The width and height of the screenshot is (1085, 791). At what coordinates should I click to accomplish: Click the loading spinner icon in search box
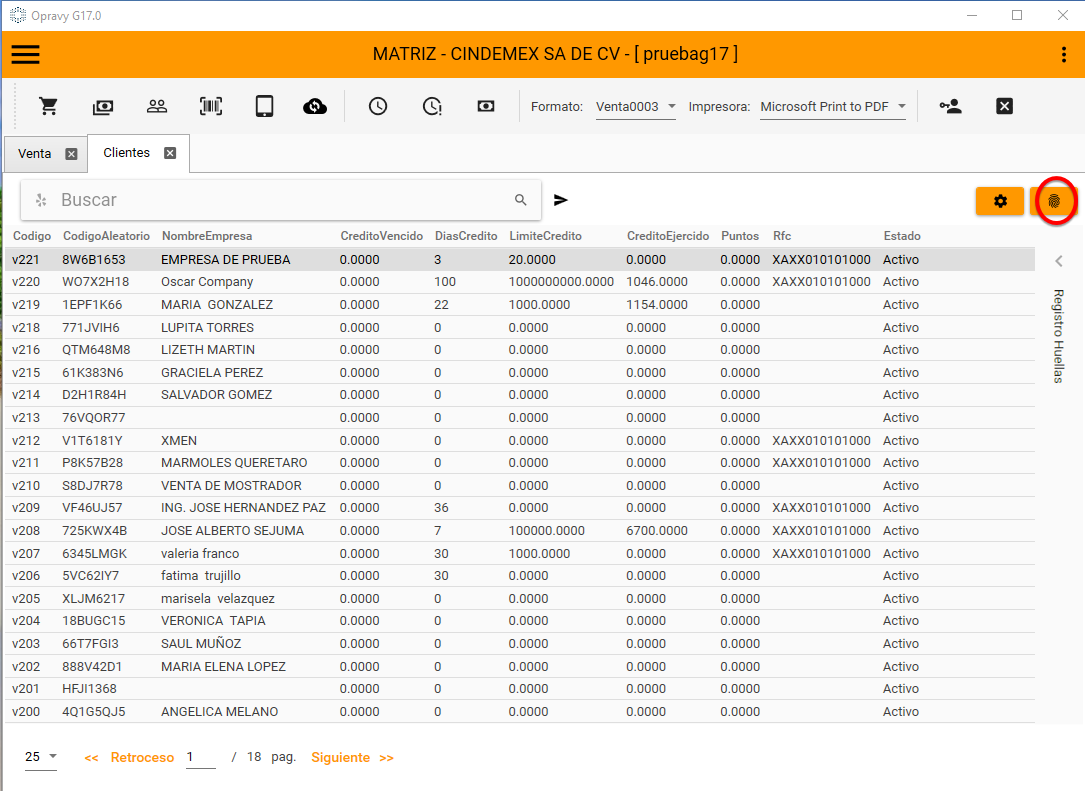pos(41,200)
